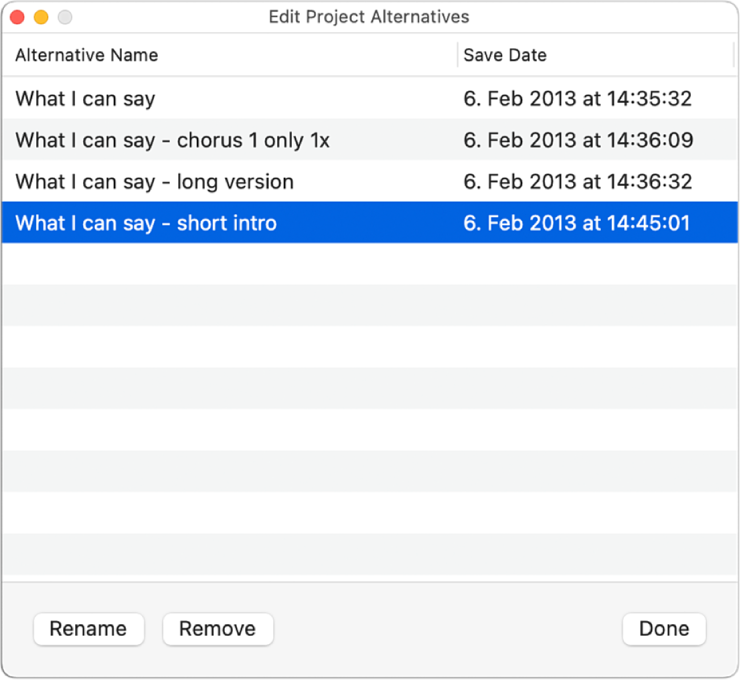
Task: Click the Rename button
Action: tap(88, 629)
